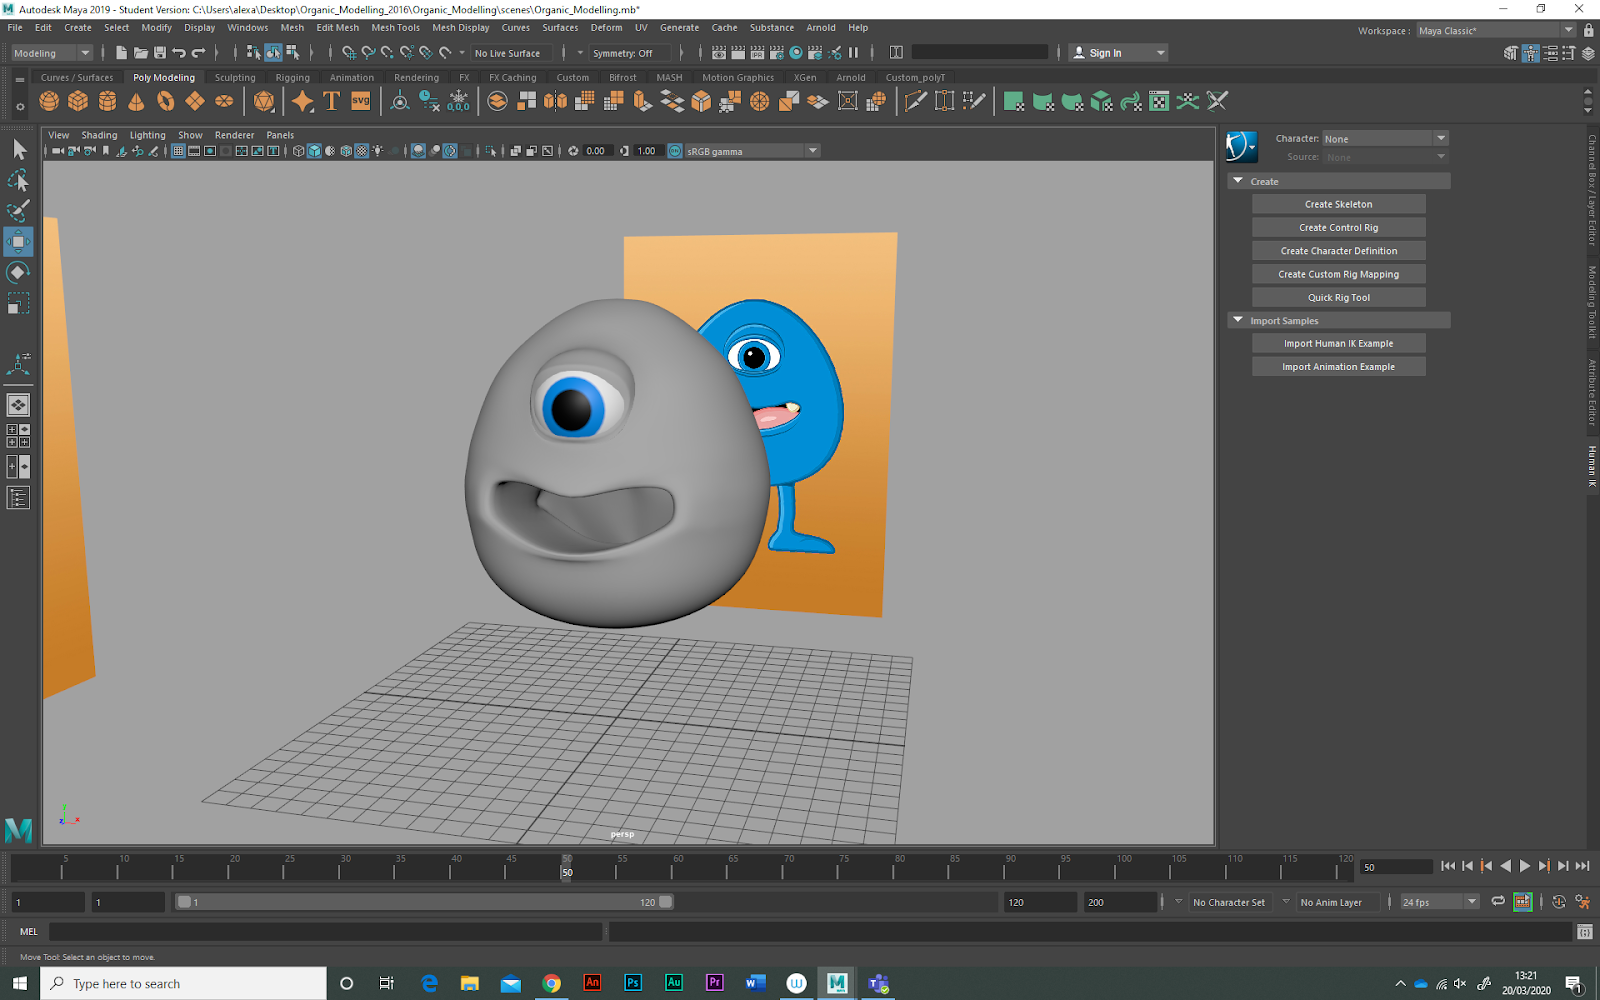Toggle the viewport grid display

click(178, 151)
